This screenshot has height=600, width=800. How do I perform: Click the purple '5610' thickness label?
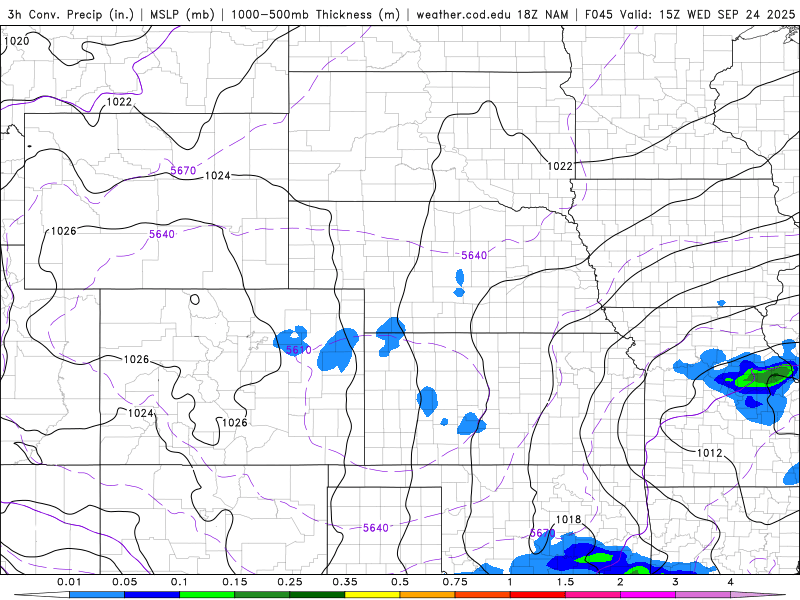(298, 350)
